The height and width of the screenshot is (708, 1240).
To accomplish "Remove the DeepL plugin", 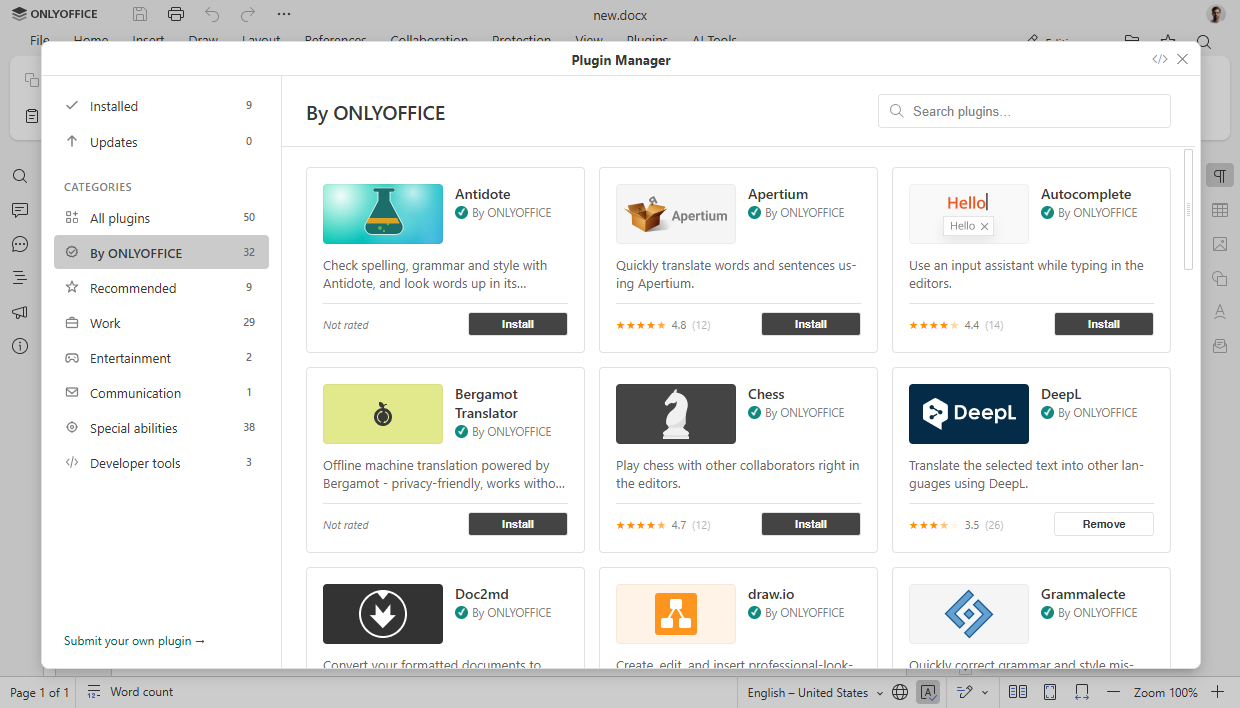I will [x=1104, y=524].
